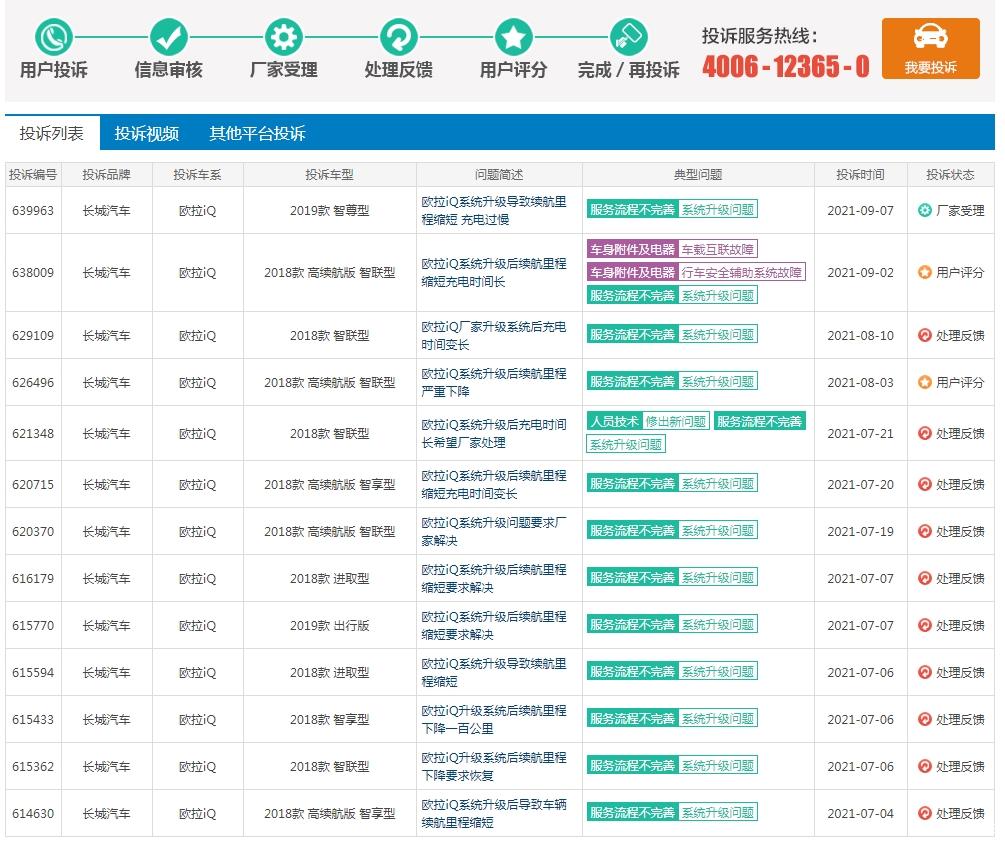Click the 信息审核 checkmark step icon

pos(169,37)
